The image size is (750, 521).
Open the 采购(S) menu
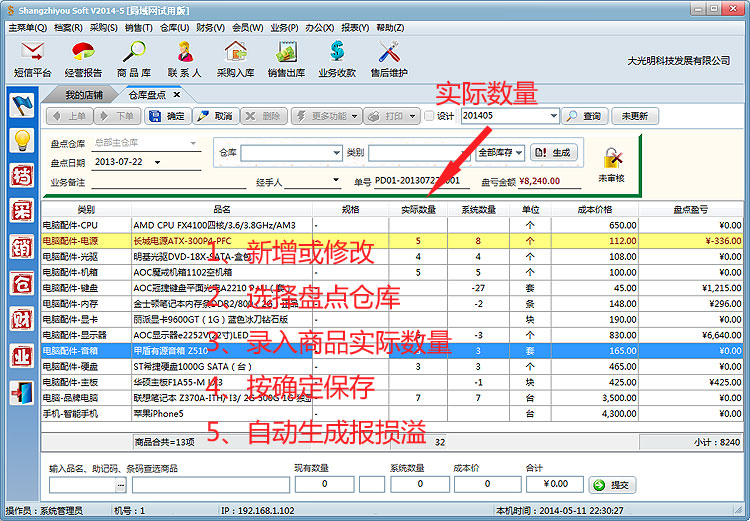[x=104, y=28]
